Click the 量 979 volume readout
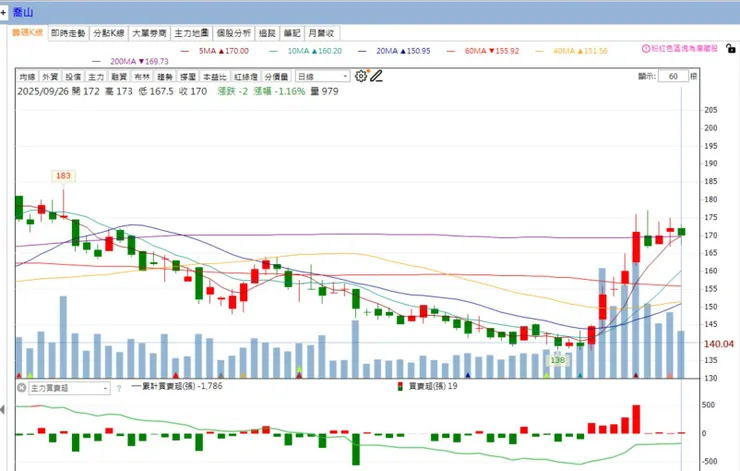The width and height of the screenshot is (740, 471). click(324, 92)
